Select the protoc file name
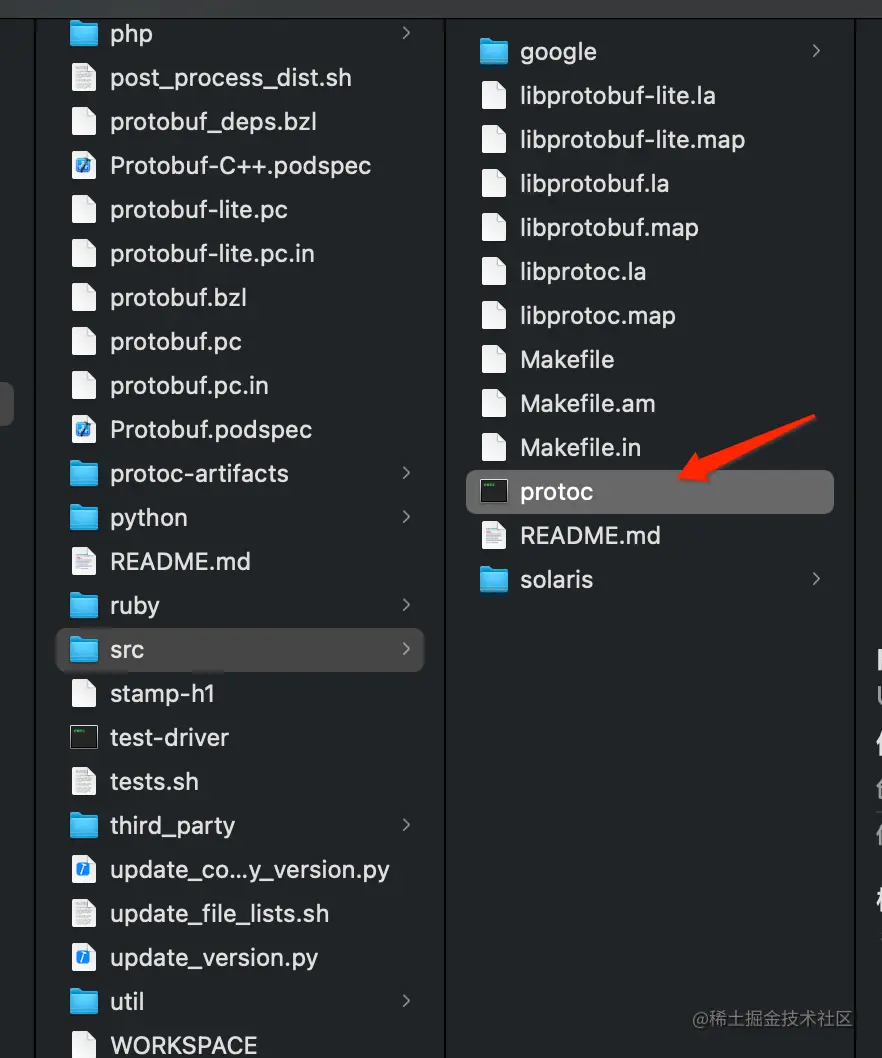Image resolution: width=882 pixels, height=1058 pixels. (557, 492)
